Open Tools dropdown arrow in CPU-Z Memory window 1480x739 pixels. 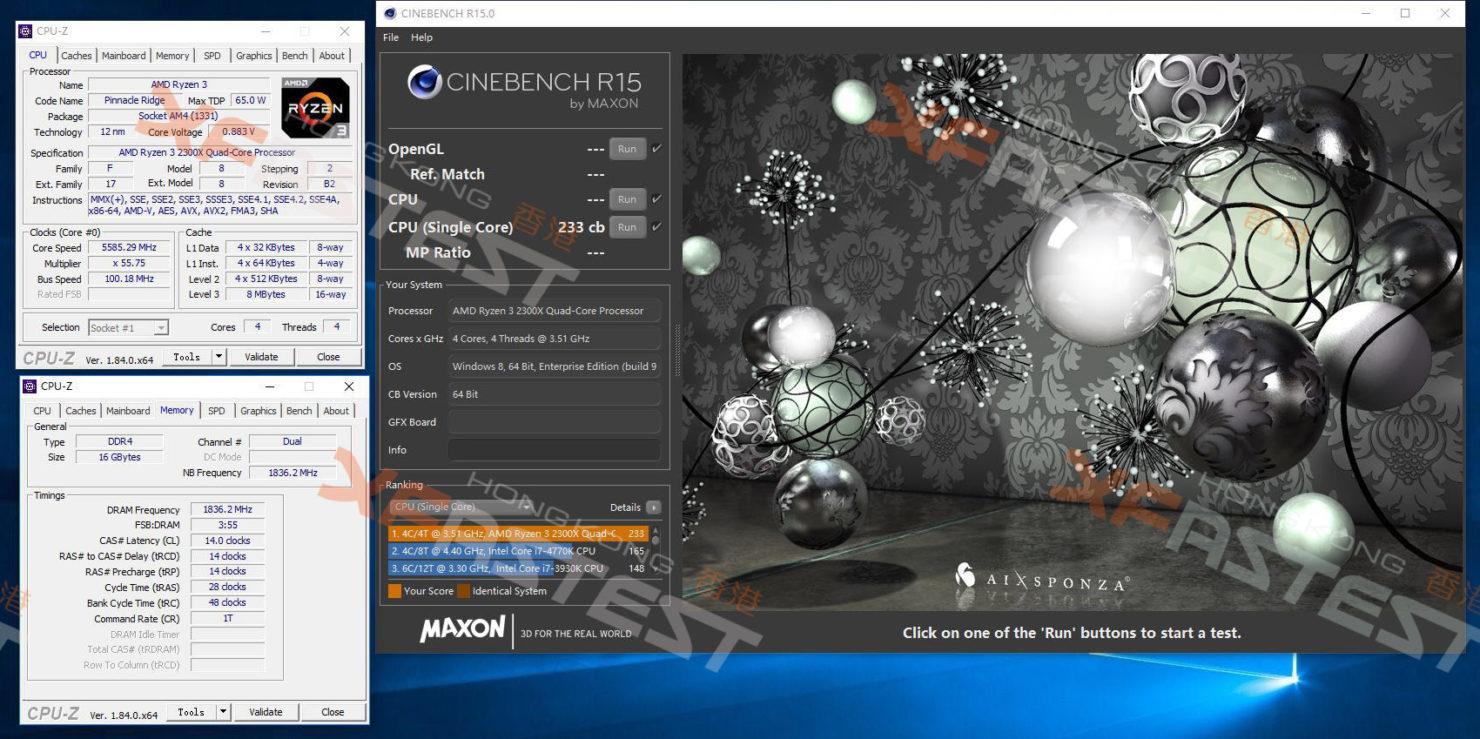click(x=223, y=712)
